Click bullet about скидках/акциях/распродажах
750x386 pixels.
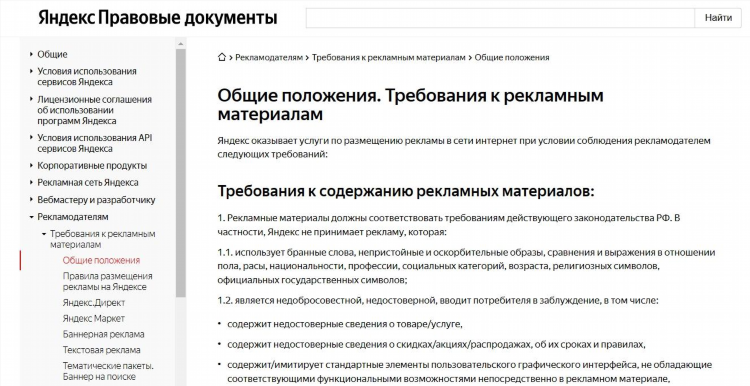[436, 344]
